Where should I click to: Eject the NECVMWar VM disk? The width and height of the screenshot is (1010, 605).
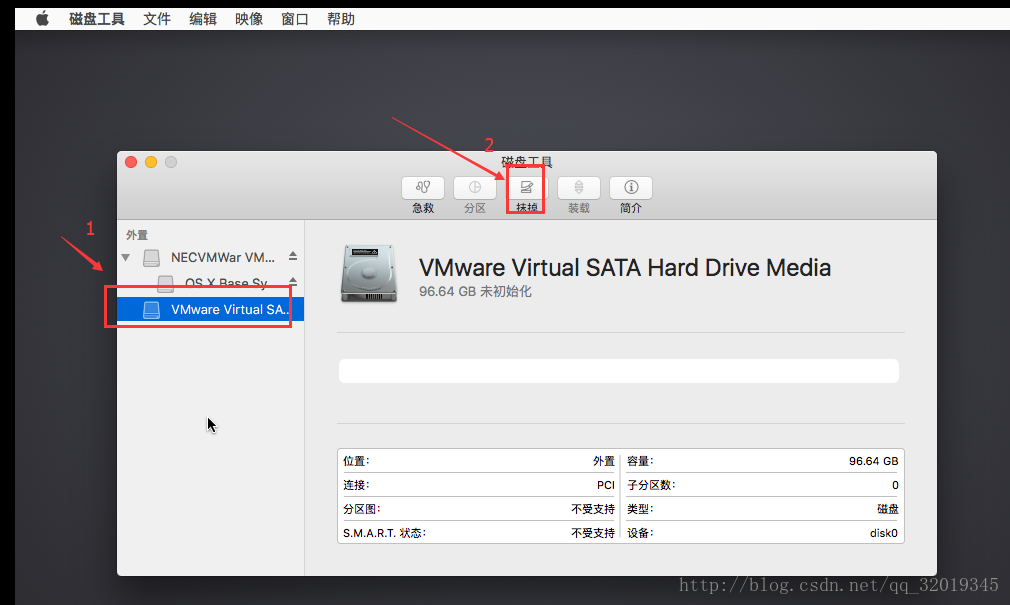click(x=293, y=256)
